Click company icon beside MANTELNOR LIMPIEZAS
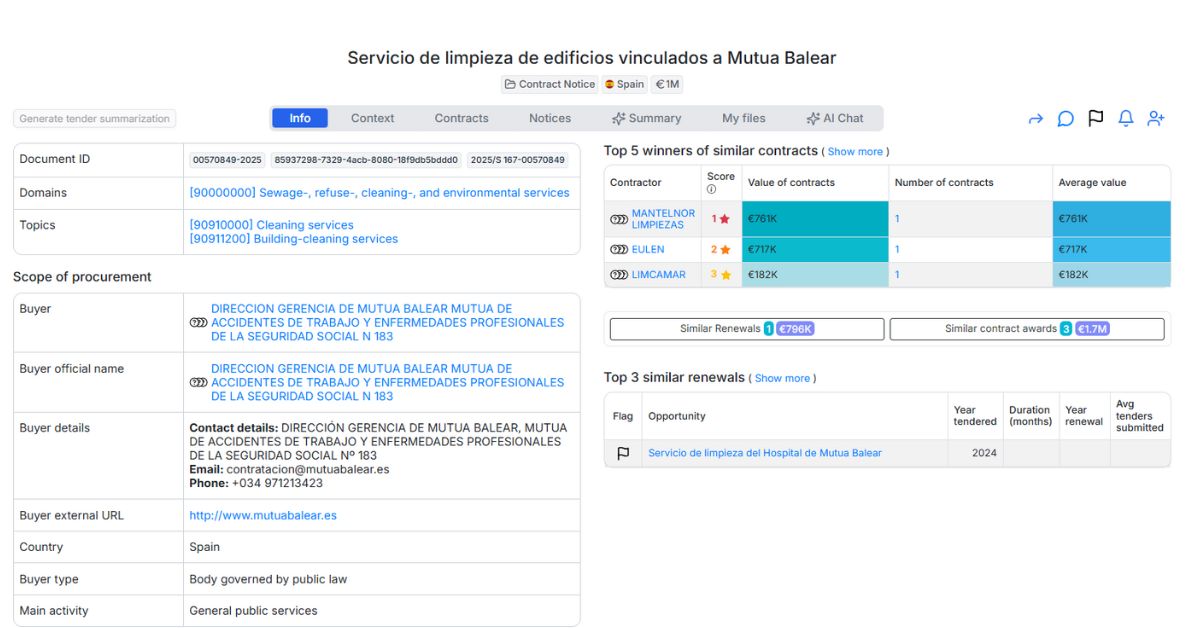Viewport: 1200px width, 628px height. point(619,219)
